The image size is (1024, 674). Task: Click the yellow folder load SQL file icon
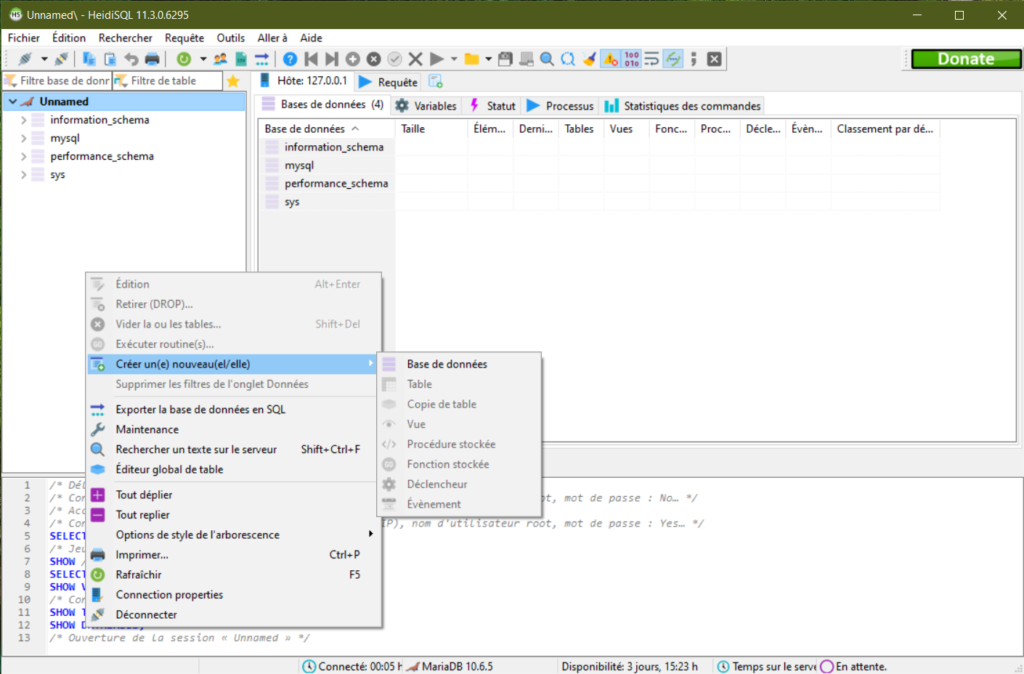472,59
